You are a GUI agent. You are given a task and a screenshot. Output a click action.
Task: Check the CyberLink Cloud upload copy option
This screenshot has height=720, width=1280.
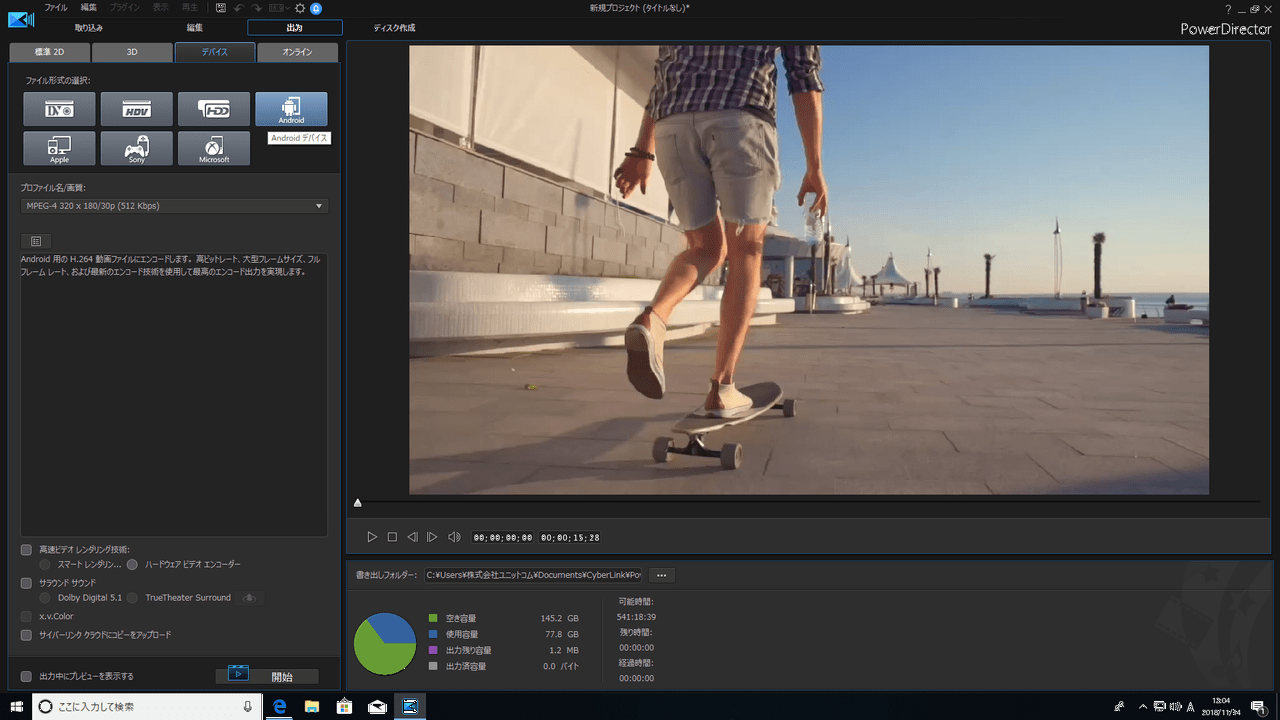27,635
